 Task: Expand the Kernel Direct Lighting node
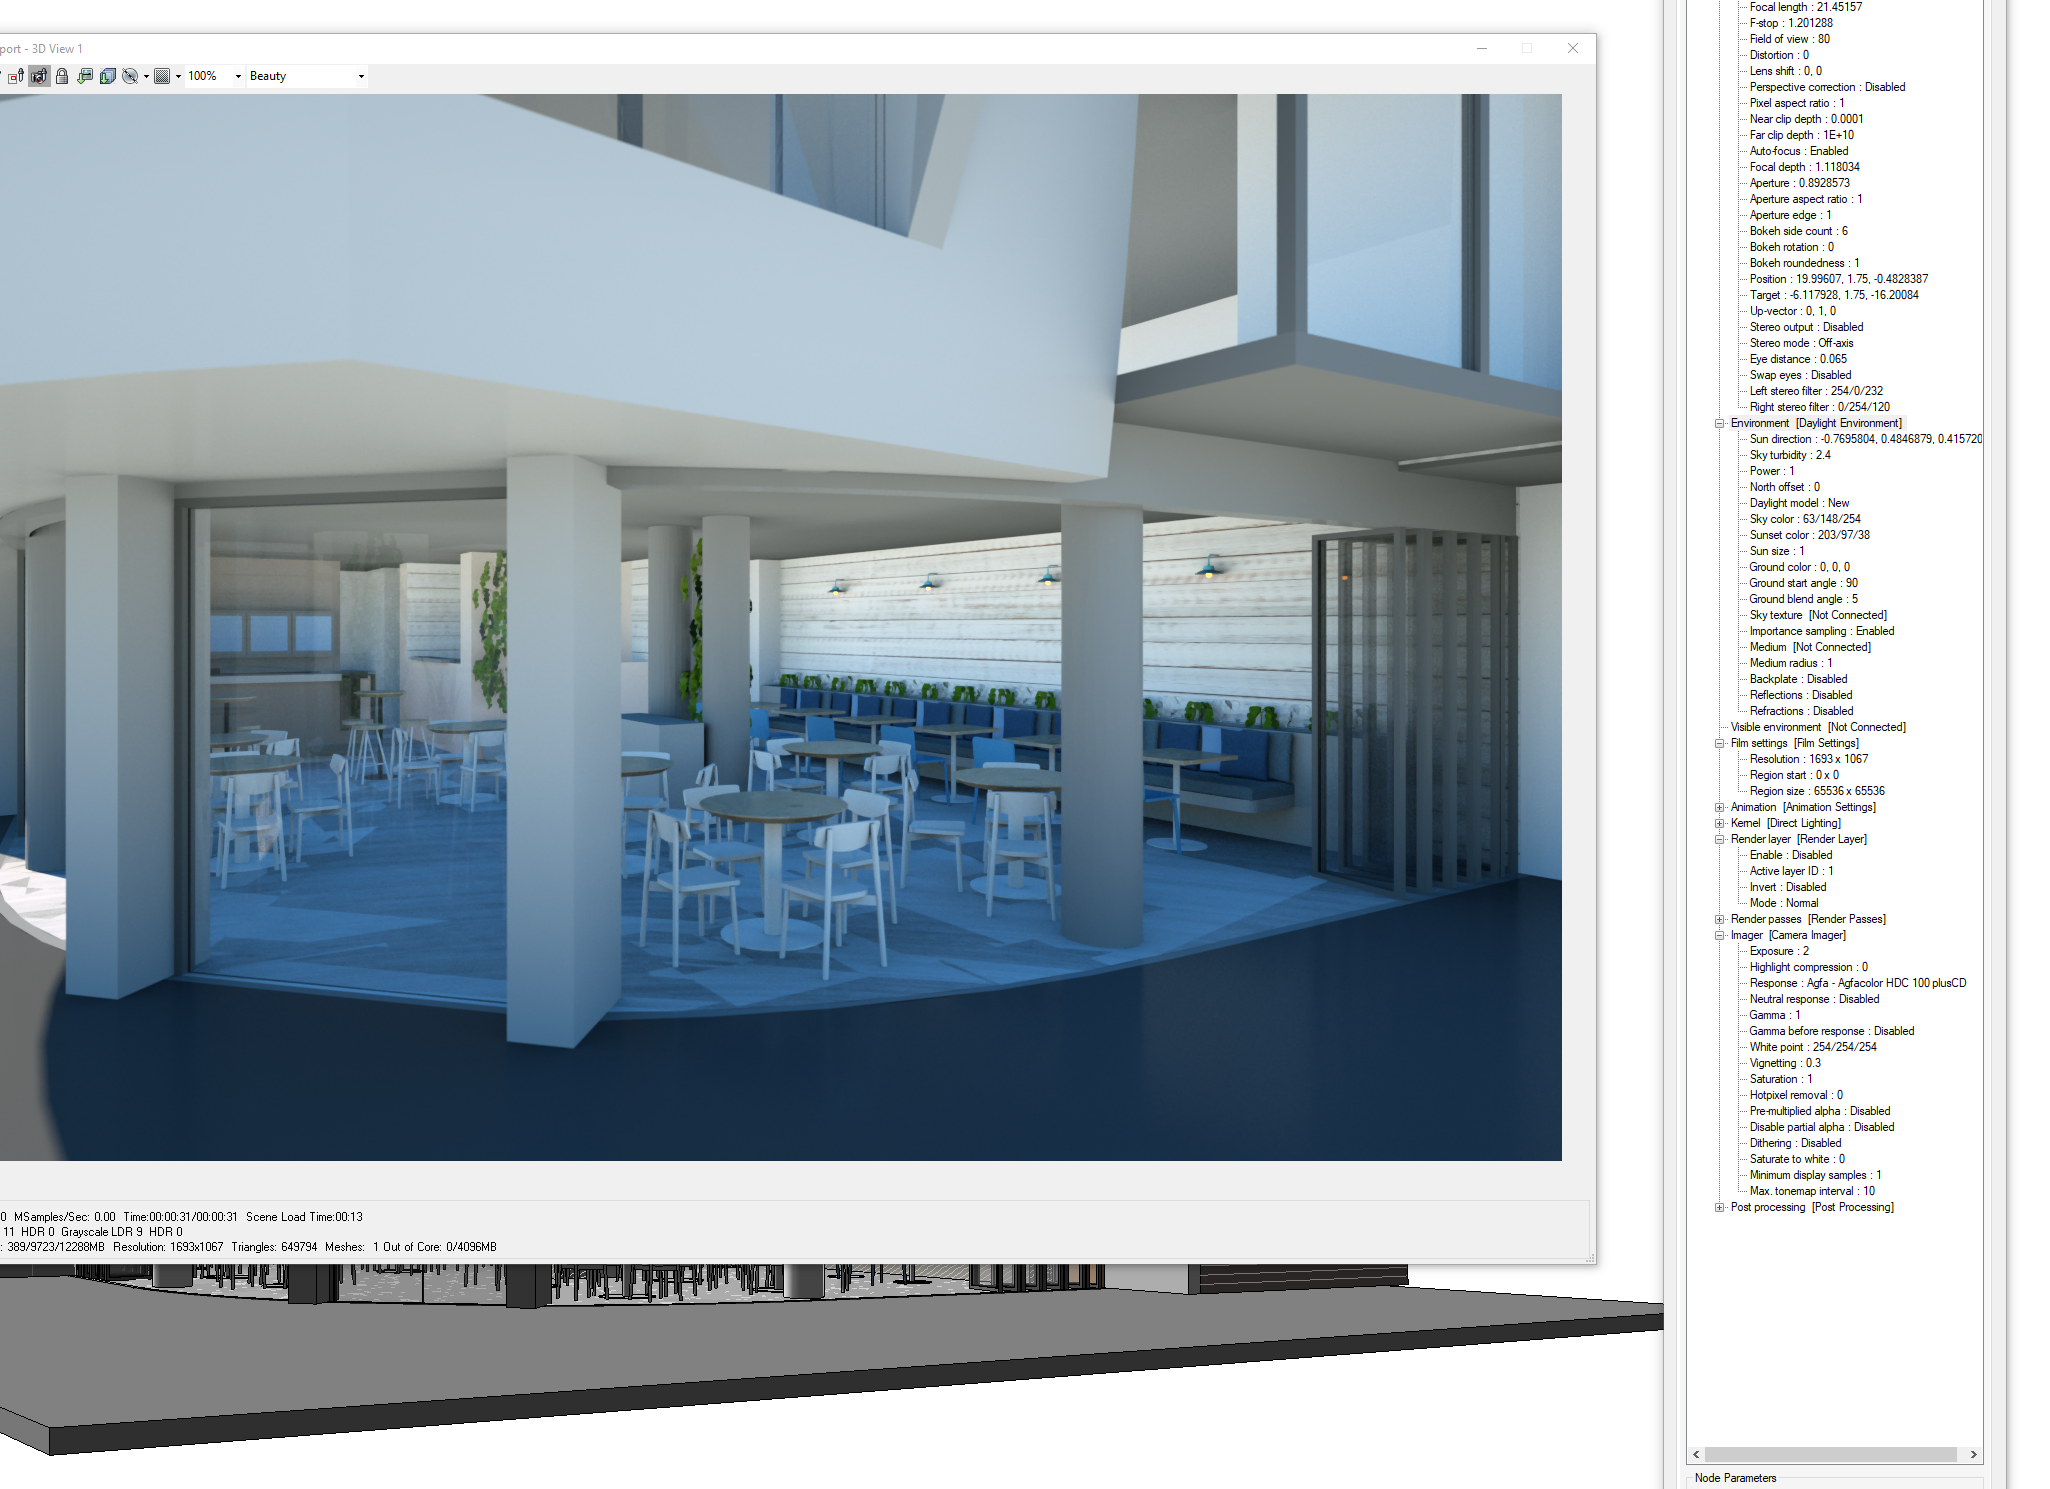1720,823
